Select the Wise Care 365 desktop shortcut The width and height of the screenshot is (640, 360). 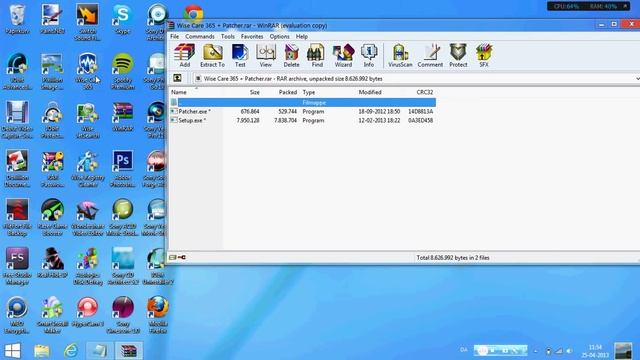pyautogui.click(x=87, y=71)
